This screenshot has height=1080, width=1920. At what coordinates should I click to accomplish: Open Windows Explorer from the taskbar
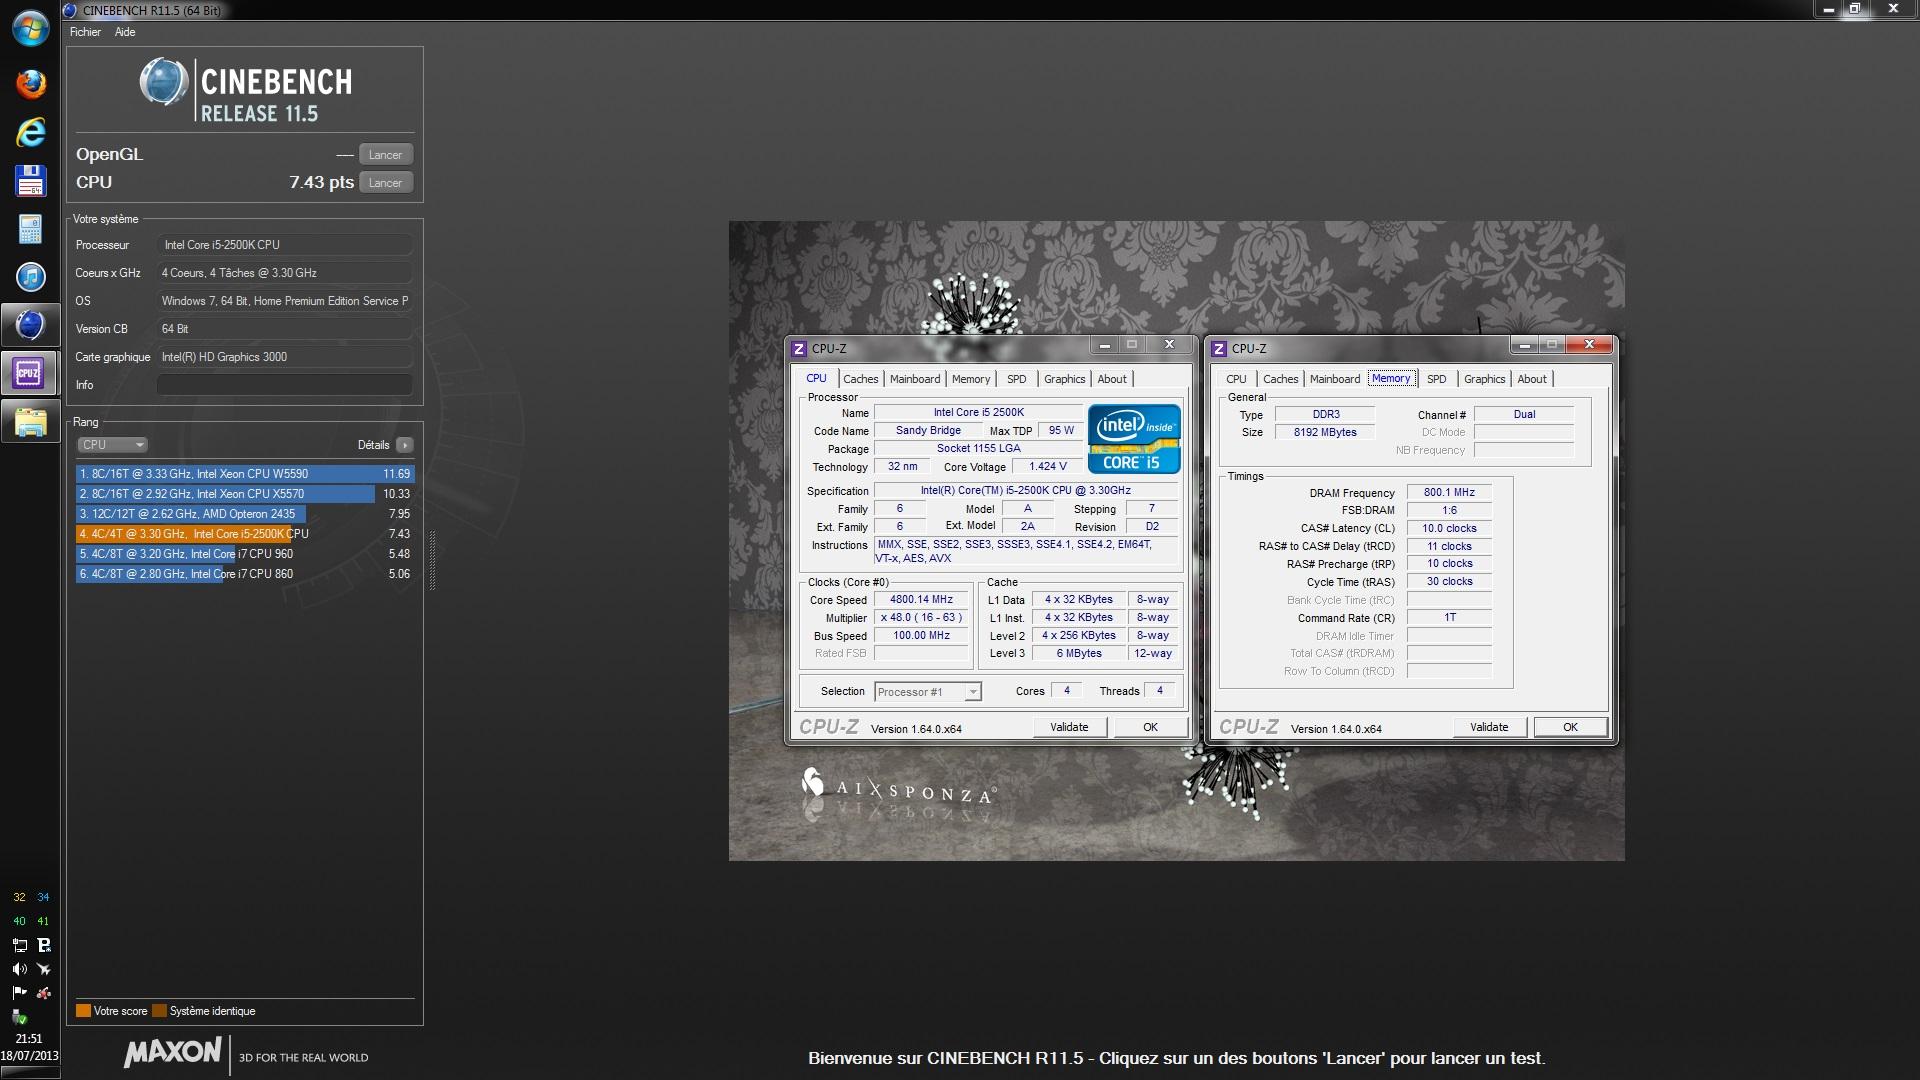click(30, 423)
